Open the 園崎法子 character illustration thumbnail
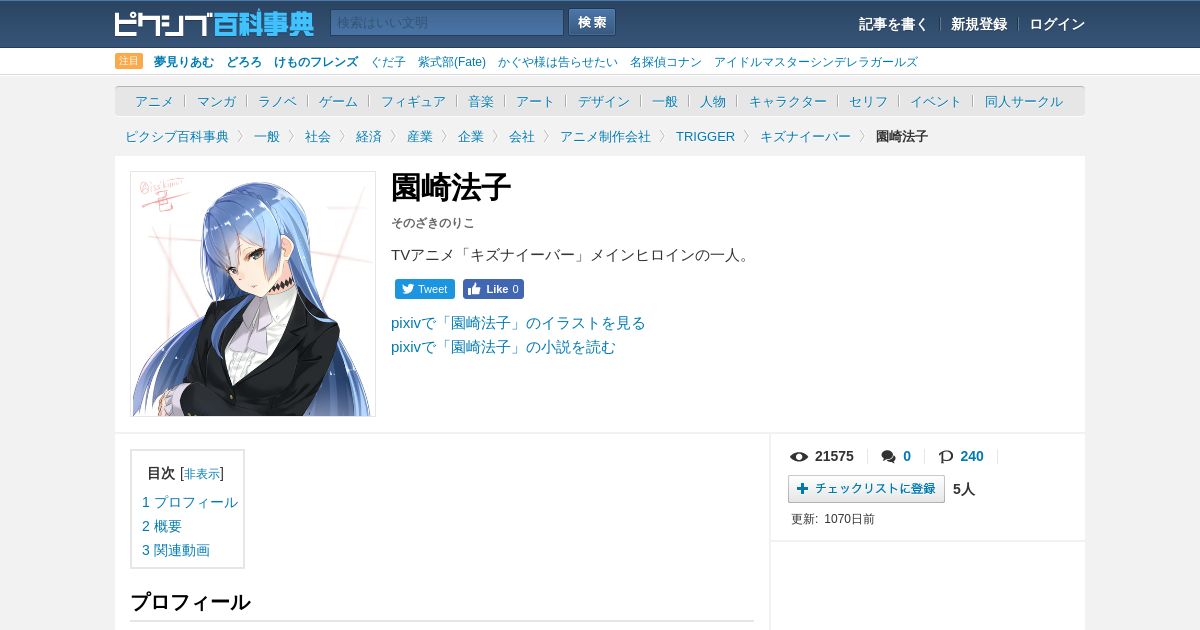1200x630 pixels. click(253, 294)
